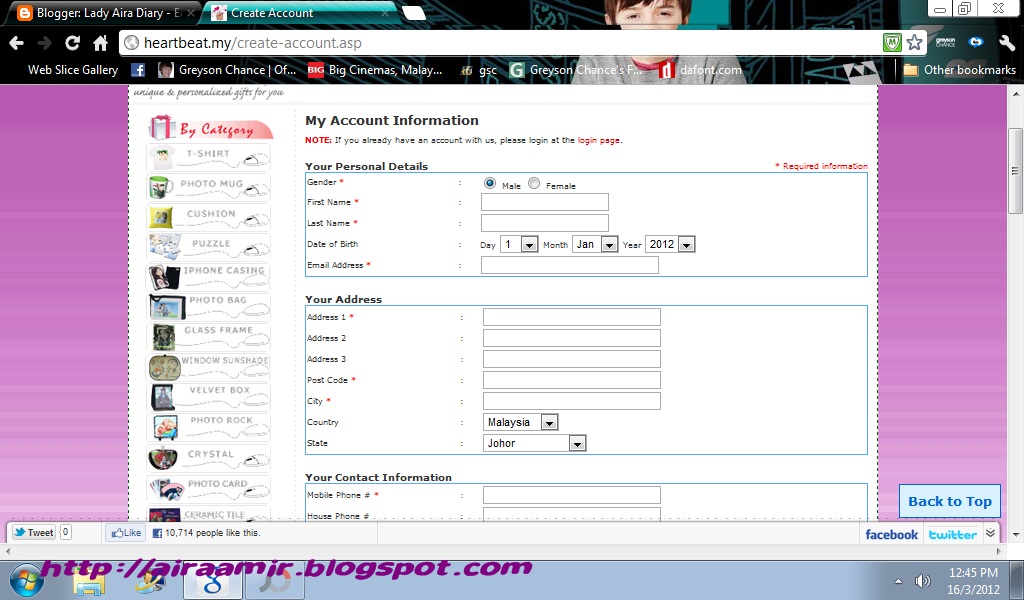
Task: Select the PHOTO BAG category
Action: click(x=208, y=307)
